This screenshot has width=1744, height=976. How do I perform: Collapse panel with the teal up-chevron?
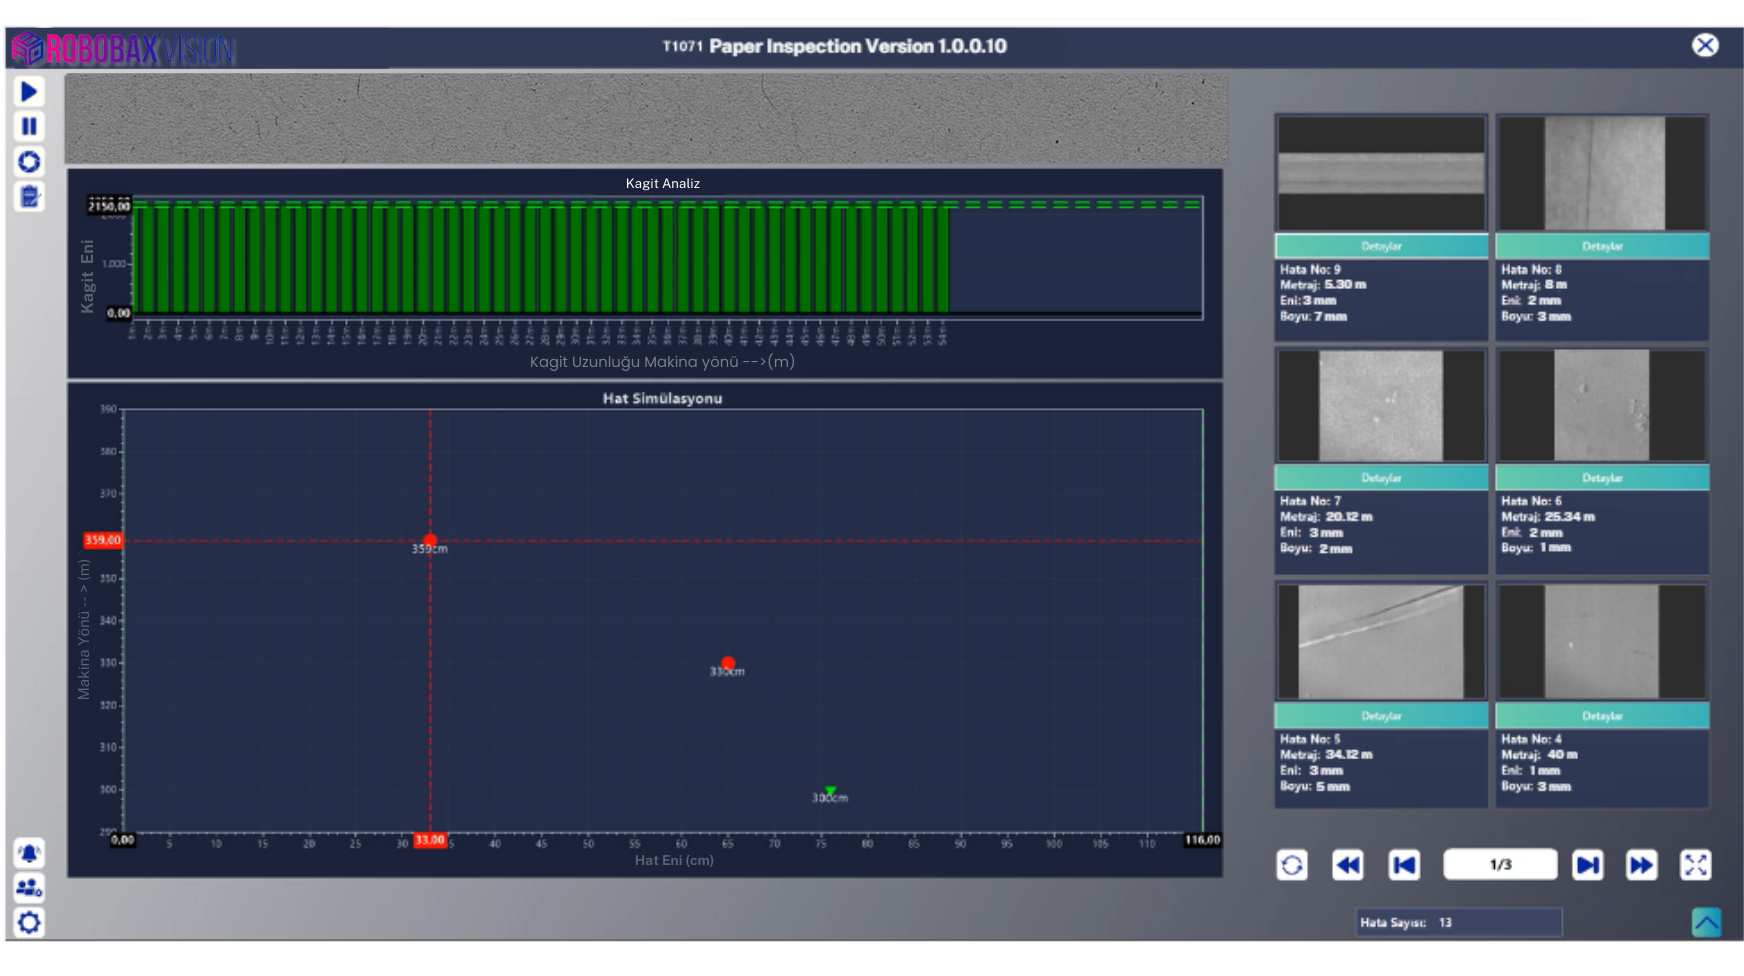click(x=1707, y=922)
